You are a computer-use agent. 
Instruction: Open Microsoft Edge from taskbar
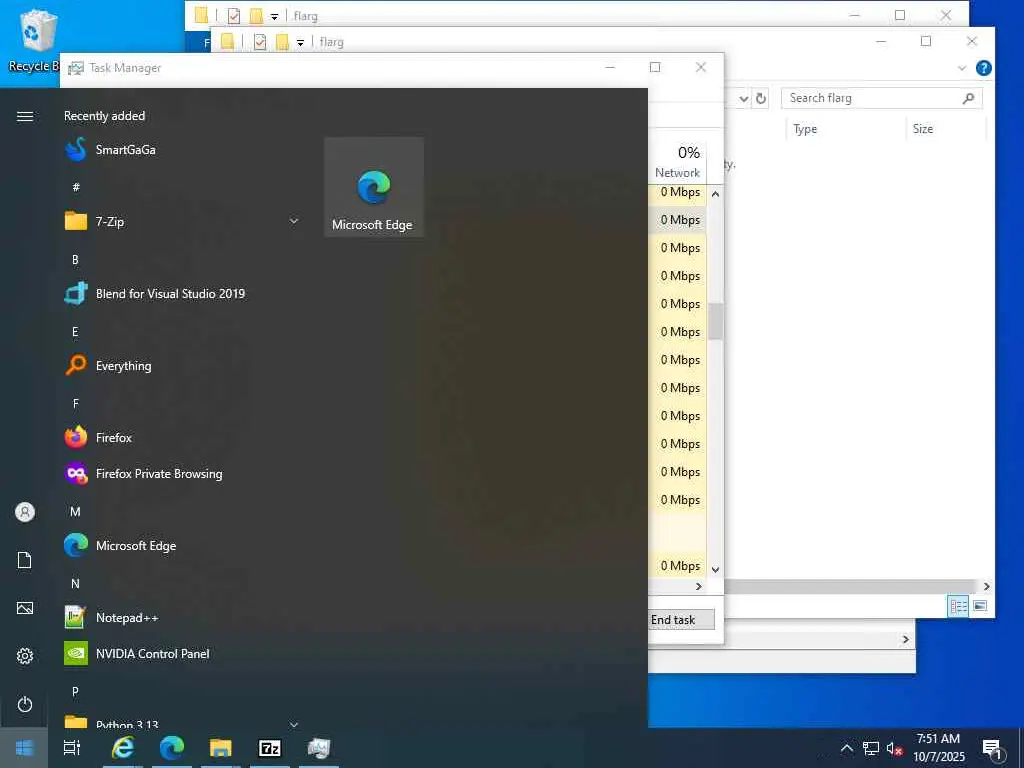click(x=172, y=748)
